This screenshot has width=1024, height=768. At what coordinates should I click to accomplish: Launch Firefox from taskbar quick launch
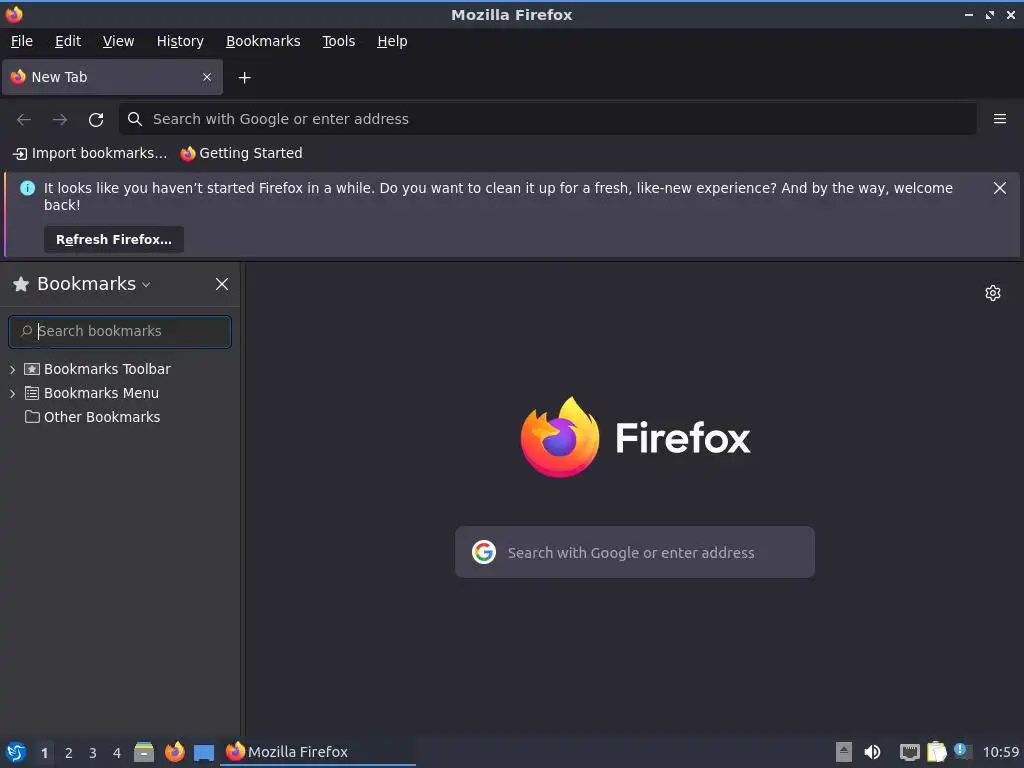point(174,752)
